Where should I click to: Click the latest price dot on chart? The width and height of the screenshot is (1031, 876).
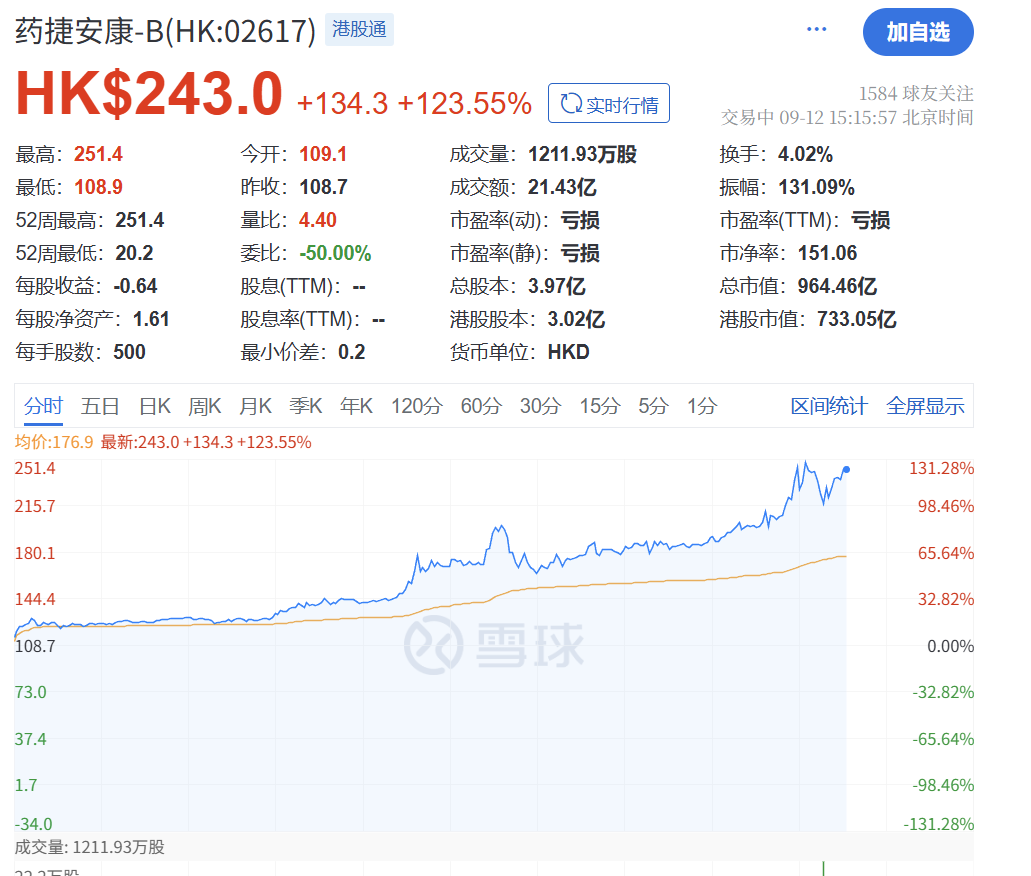point(846,469)
